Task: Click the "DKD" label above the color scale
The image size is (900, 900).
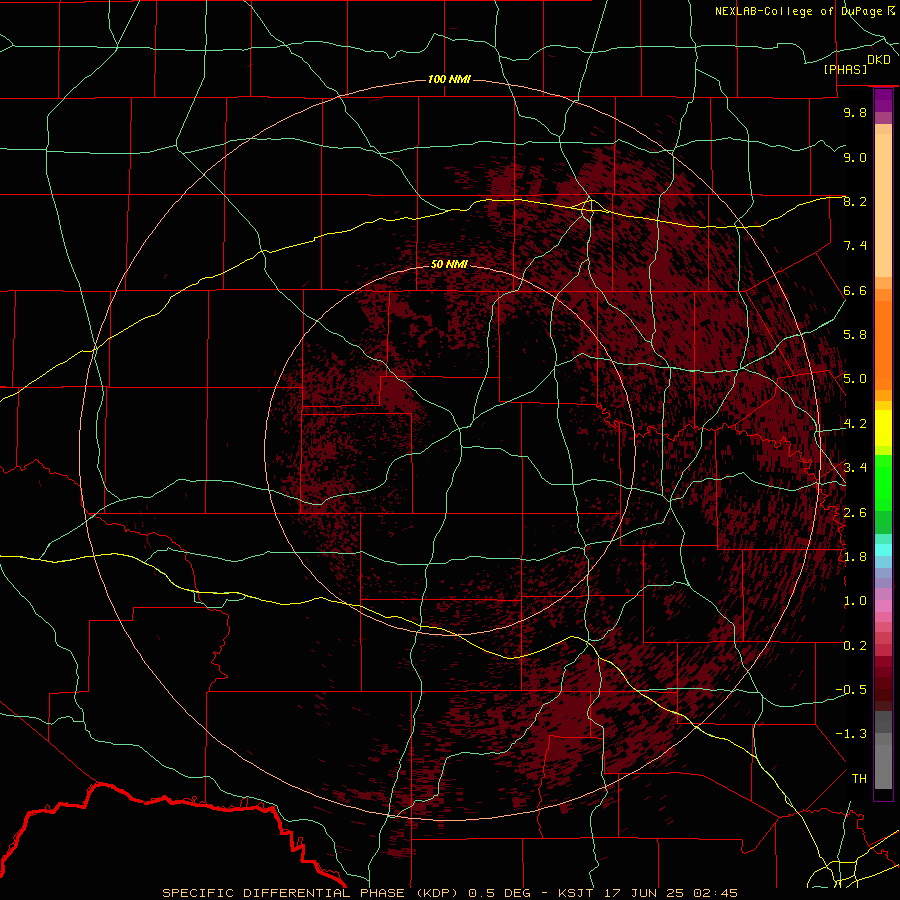Action: (879, 60)
